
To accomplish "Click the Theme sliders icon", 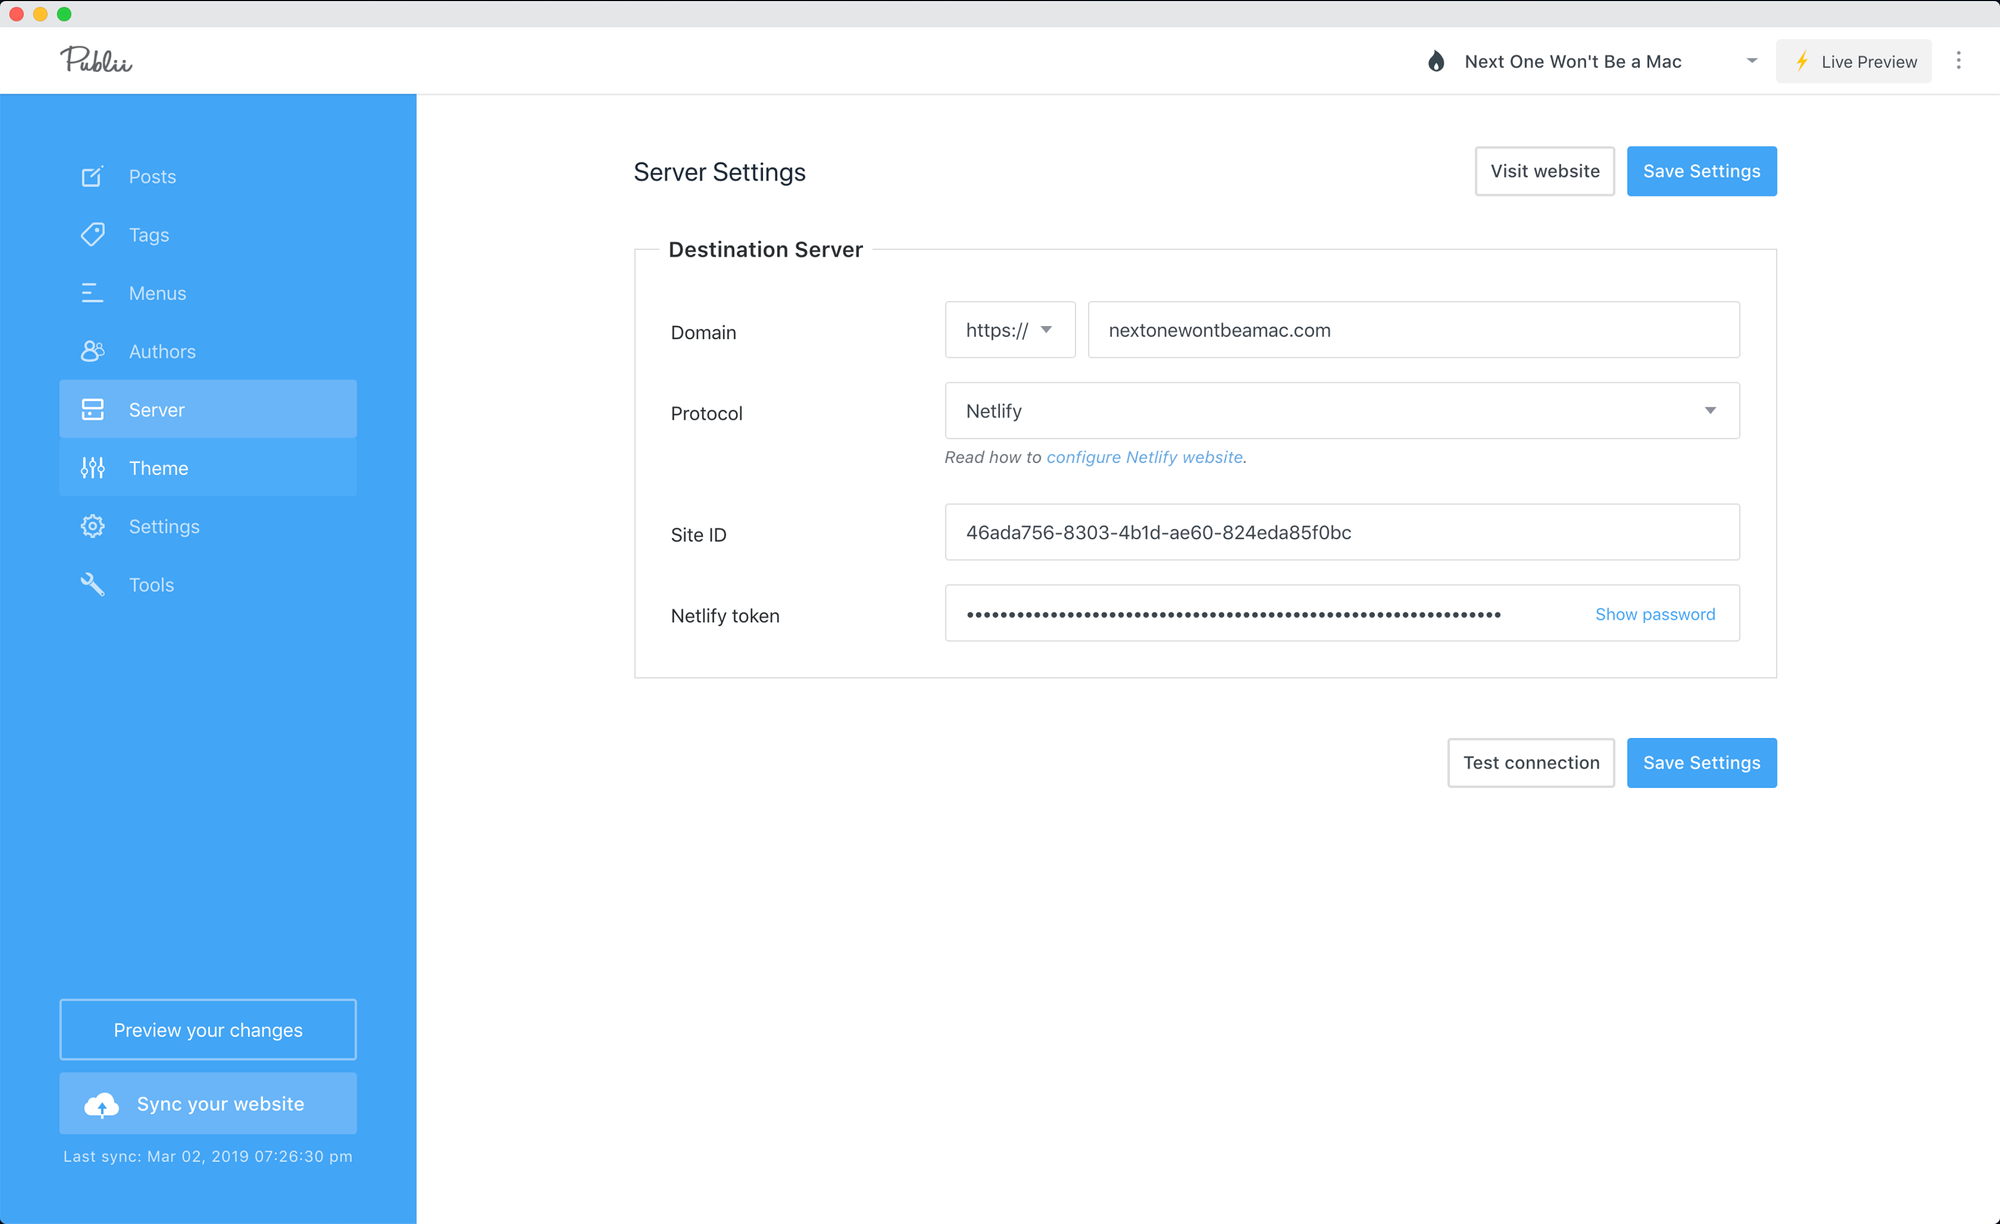I will (x=92, y=468).
